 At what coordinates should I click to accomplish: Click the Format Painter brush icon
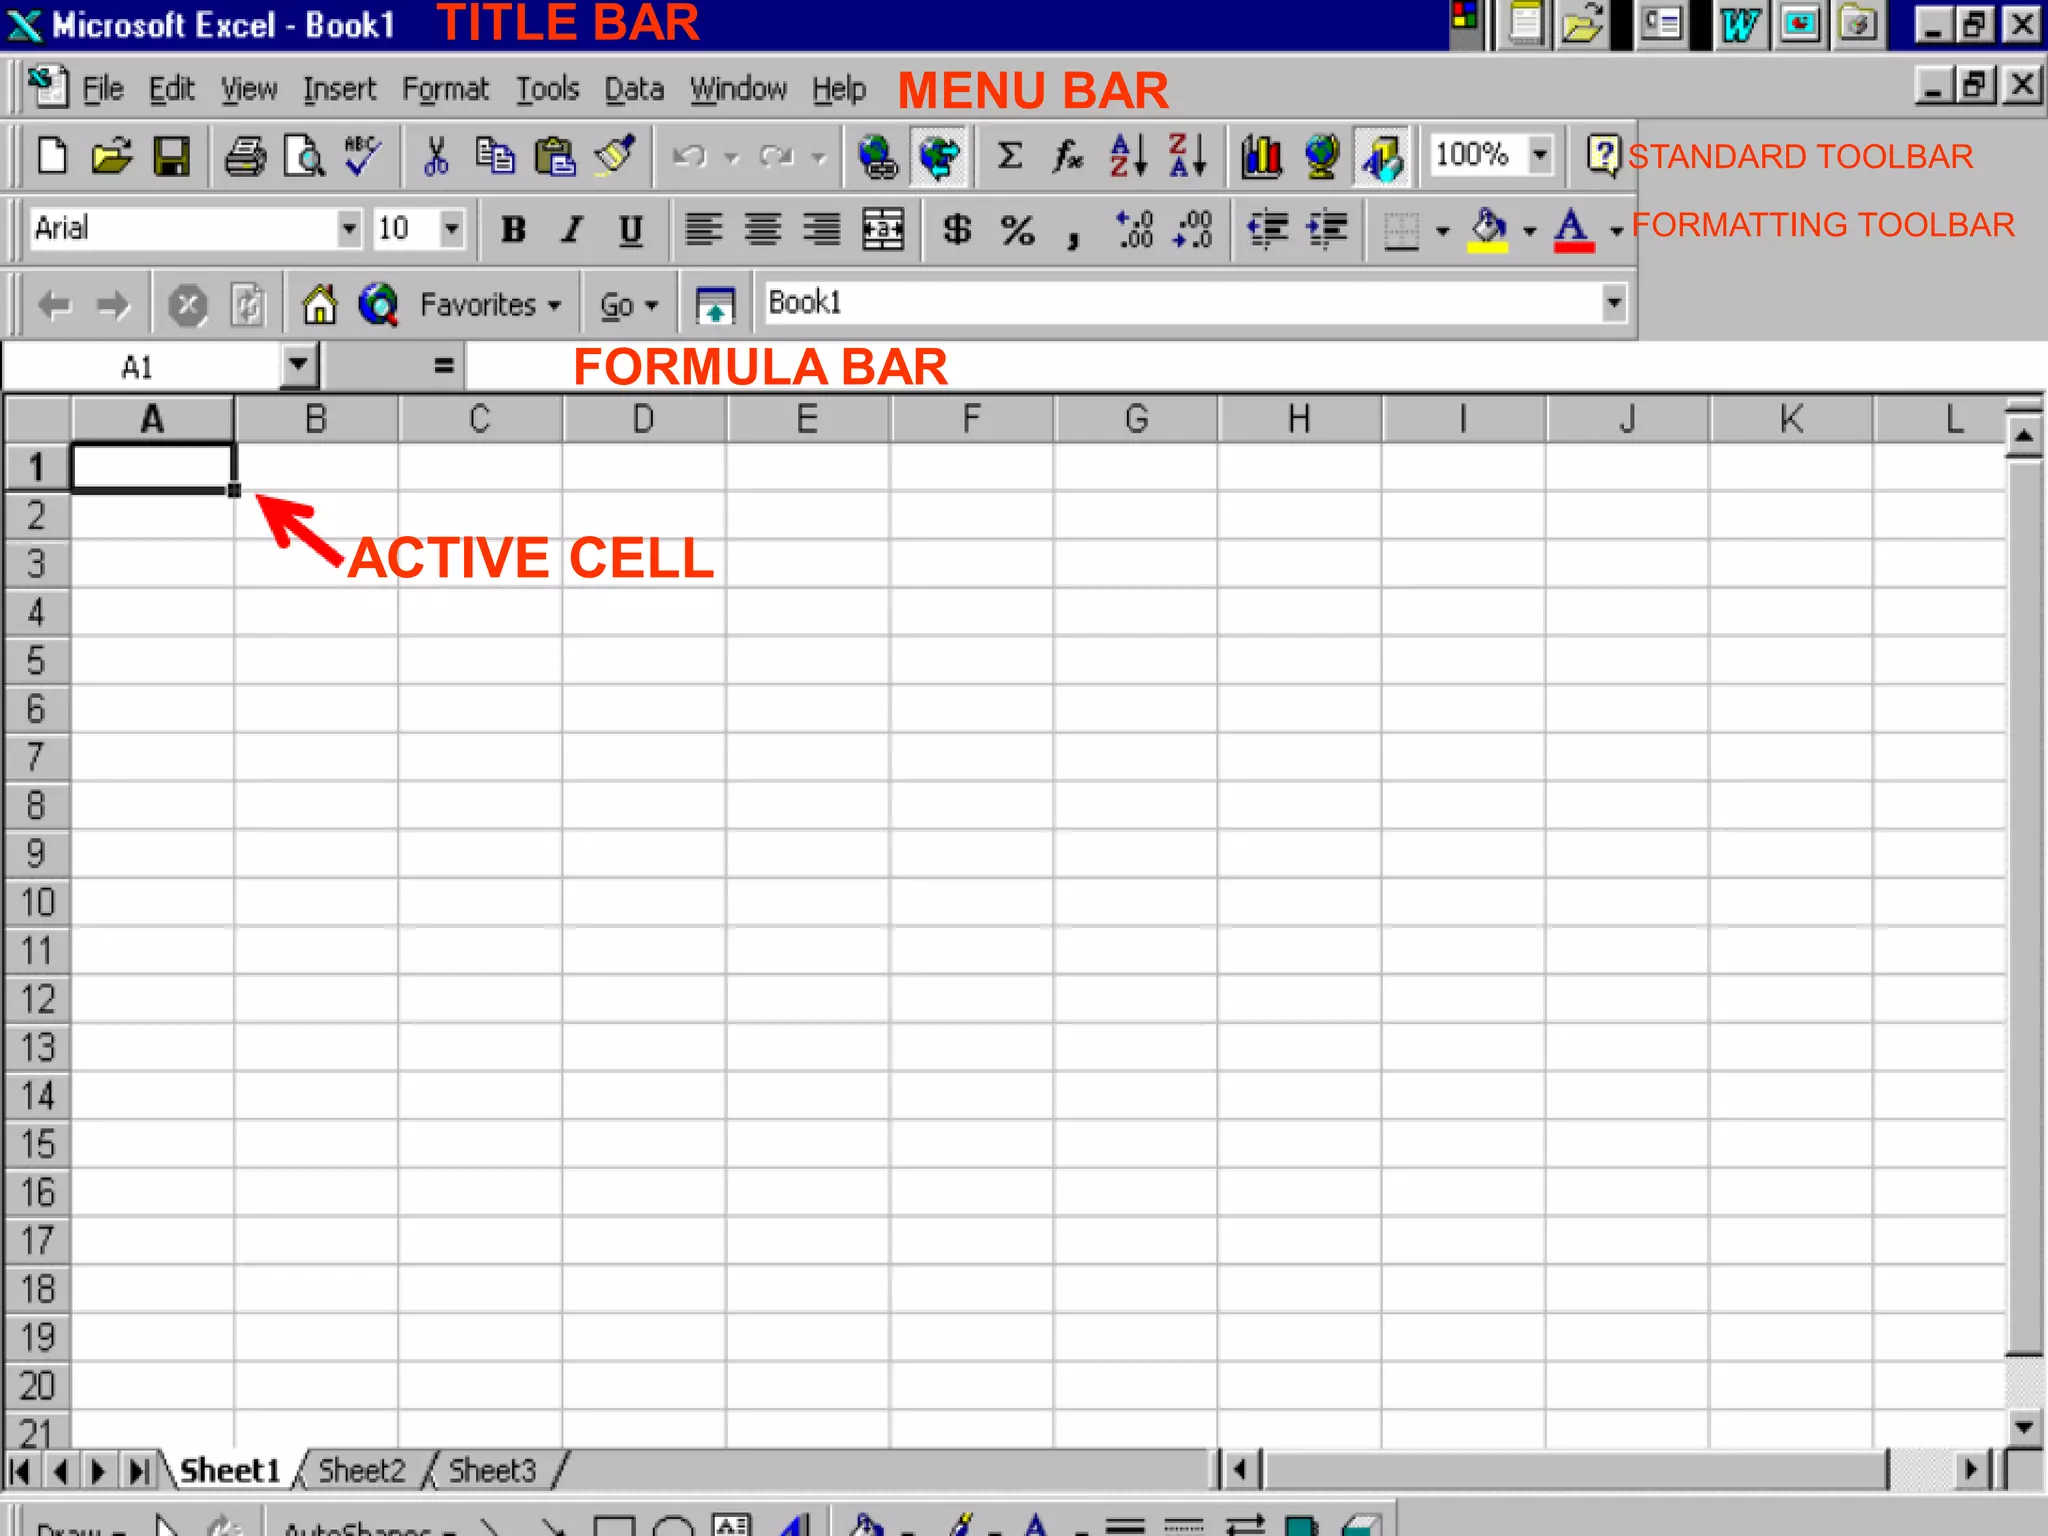pos(614,156)
